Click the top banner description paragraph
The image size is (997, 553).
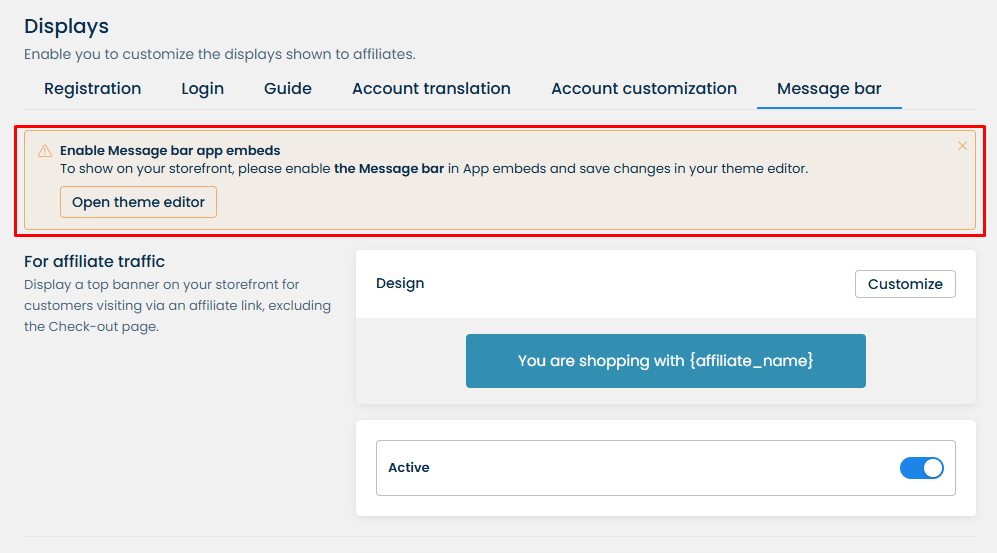coord(177,306)
